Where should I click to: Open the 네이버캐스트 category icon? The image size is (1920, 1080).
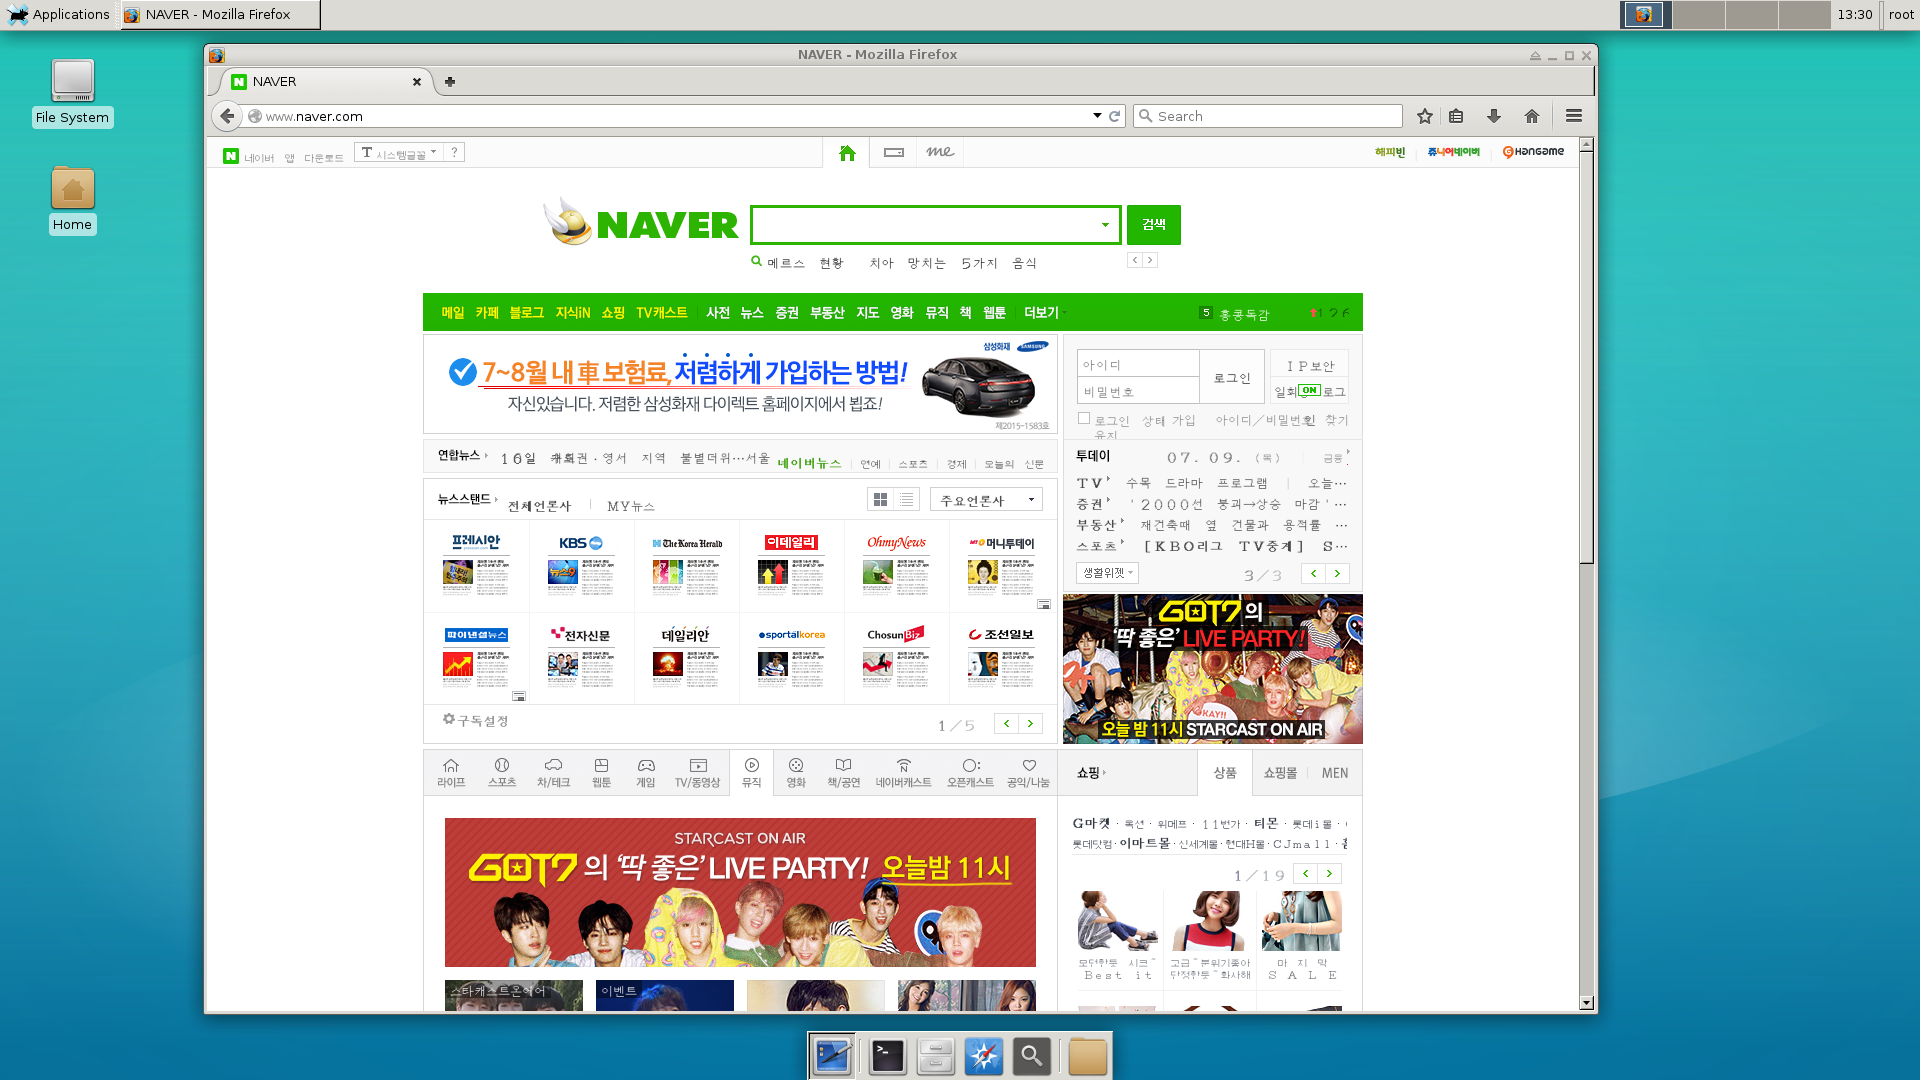pyautogui.click(x=904, y=773)
